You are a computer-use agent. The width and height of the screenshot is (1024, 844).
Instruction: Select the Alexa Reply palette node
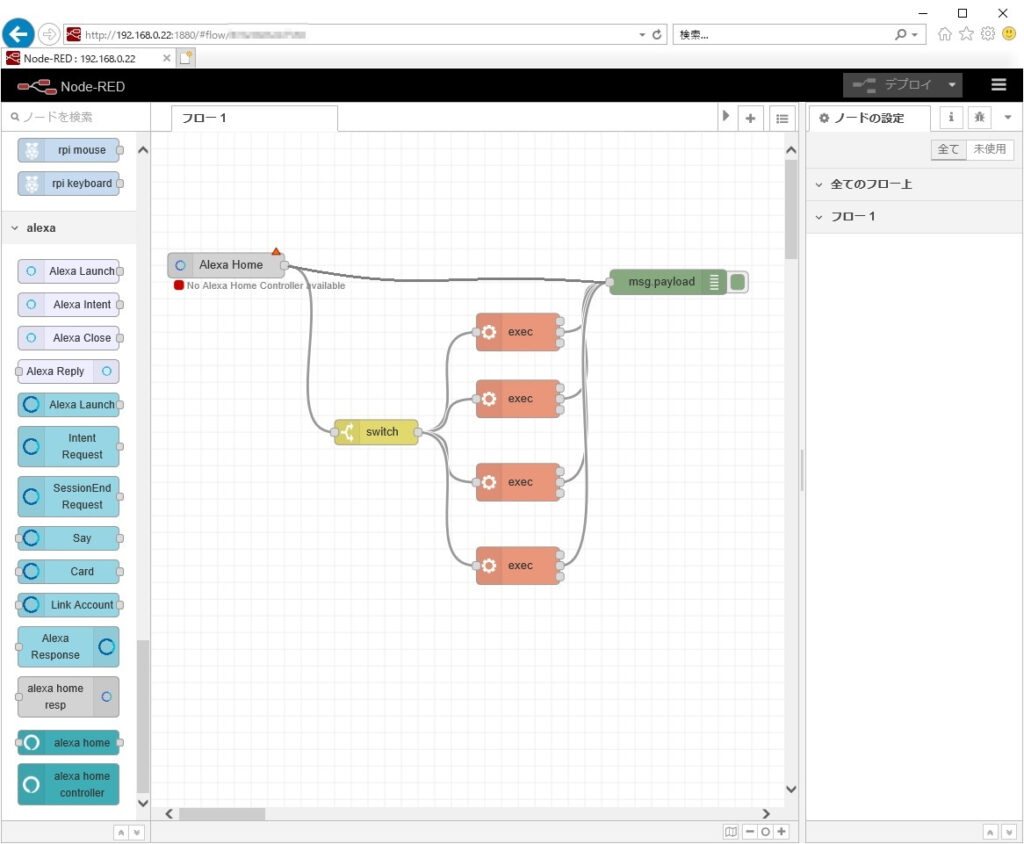tap(69, 371)
